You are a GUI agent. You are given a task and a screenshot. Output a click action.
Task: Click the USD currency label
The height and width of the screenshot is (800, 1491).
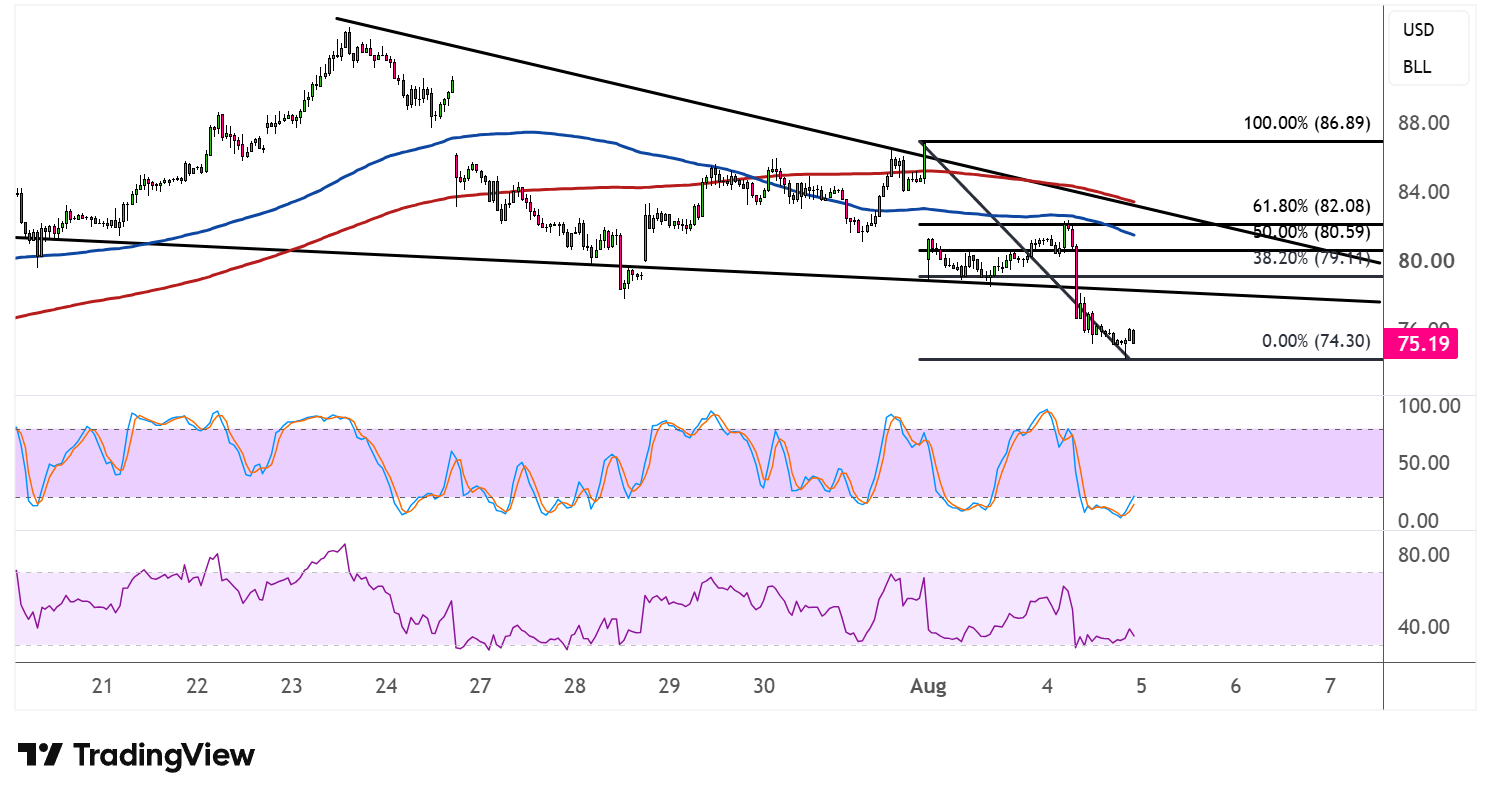1418,30
